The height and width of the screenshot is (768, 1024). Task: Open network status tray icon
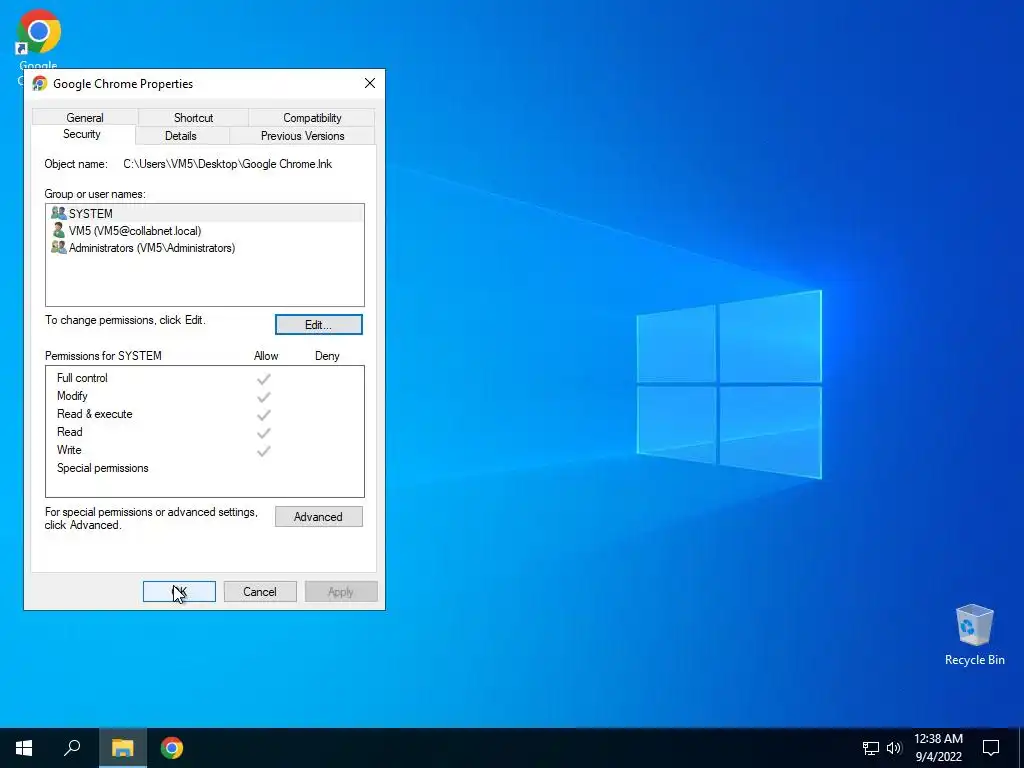tap(871, 748)
